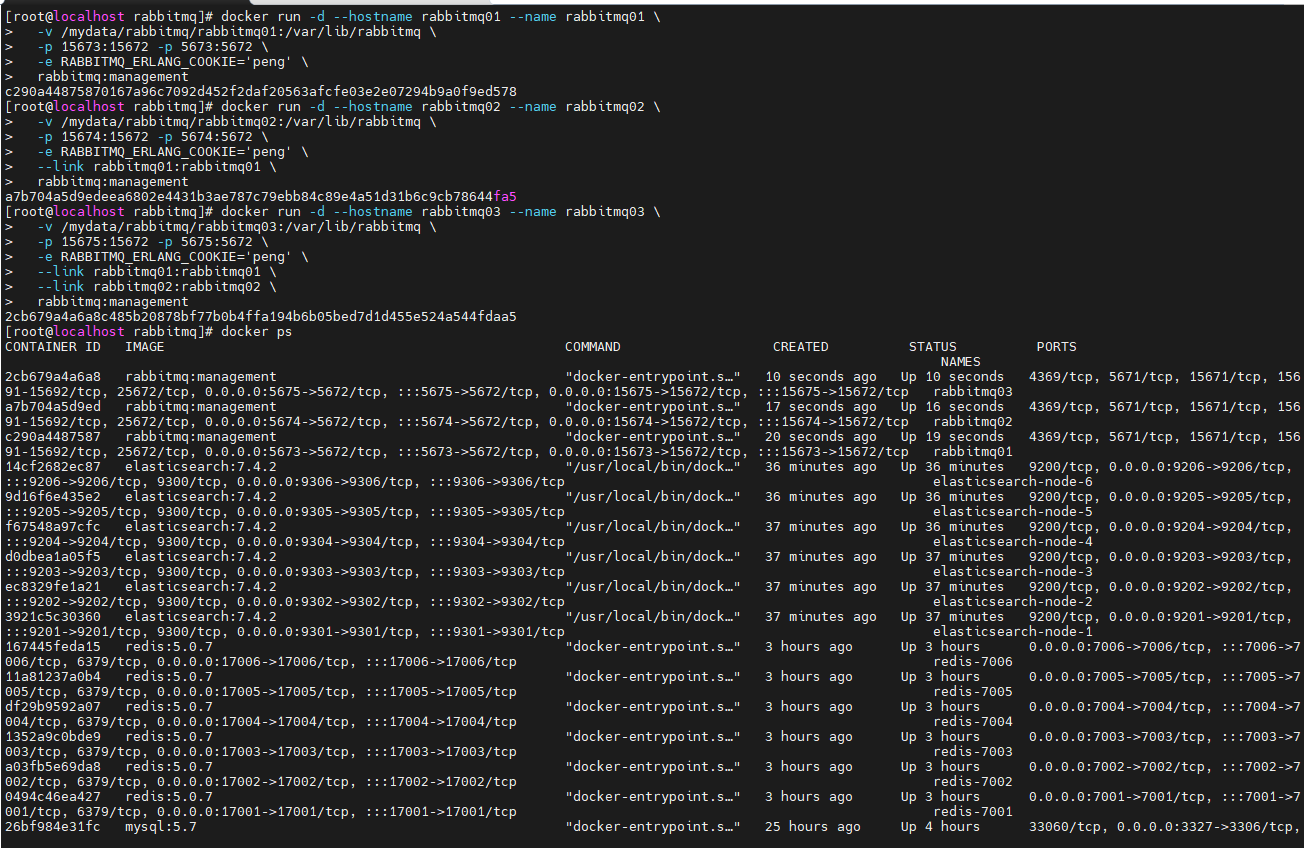This screenshot has width=1304, height=848.
Task: Click the PORTS column header
Action: [1057, 347]
